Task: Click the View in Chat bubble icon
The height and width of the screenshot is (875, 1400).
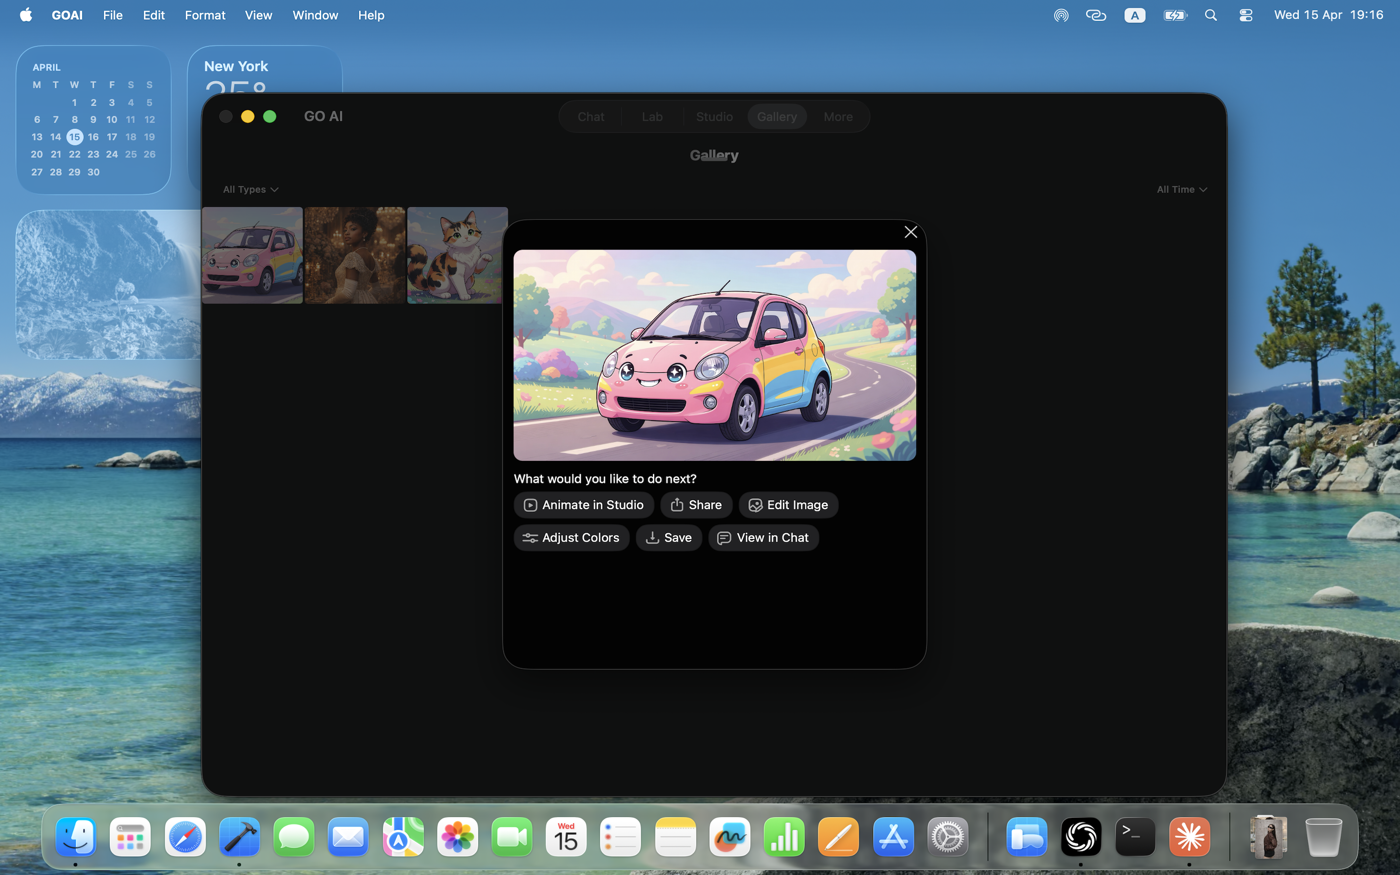Action: 723,538
